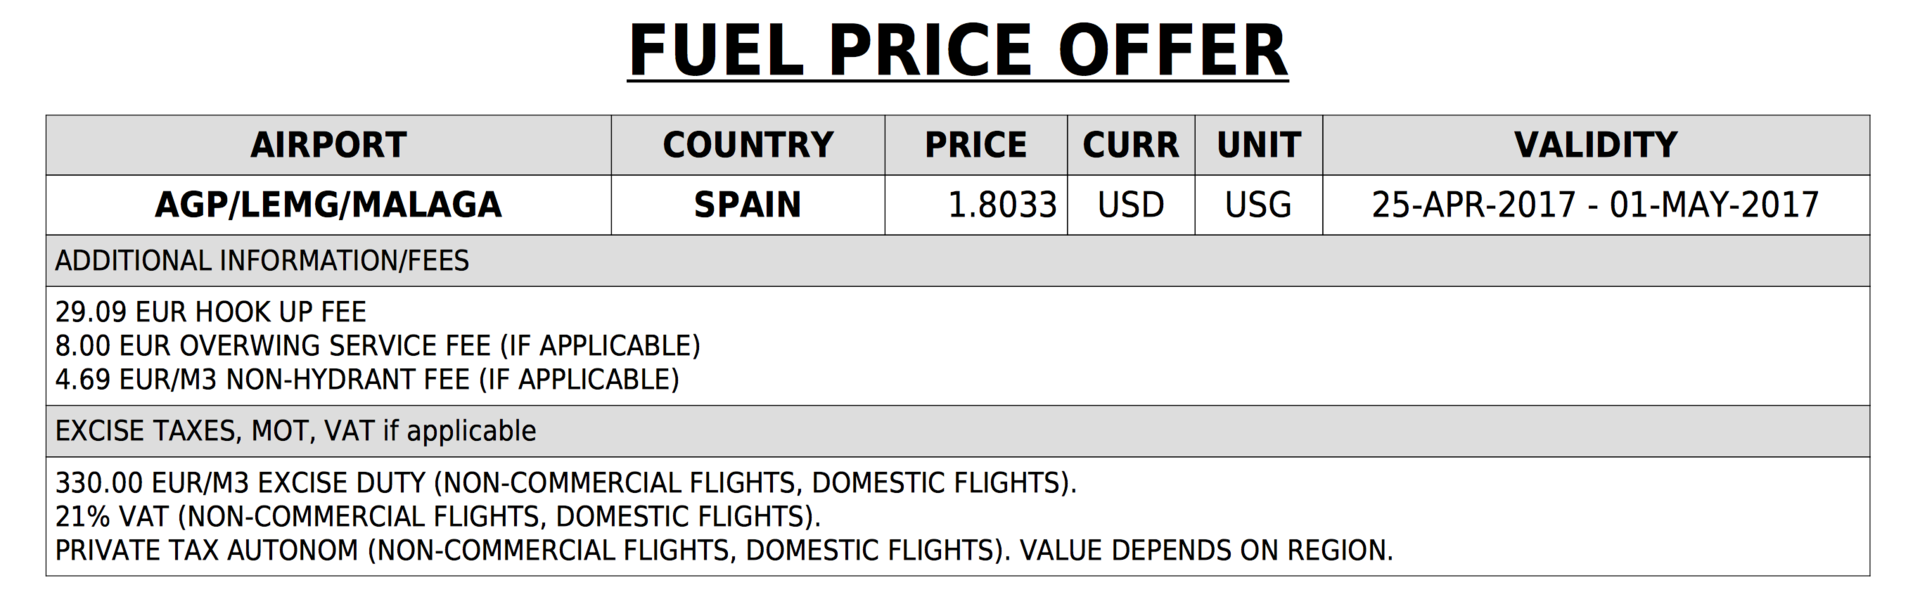Image resolution: width=1920 pixels, height=597 pixels.
Task: Click the 8.00 EUR OVERWING SERVICE FEE line
Action: coord(378,346)
